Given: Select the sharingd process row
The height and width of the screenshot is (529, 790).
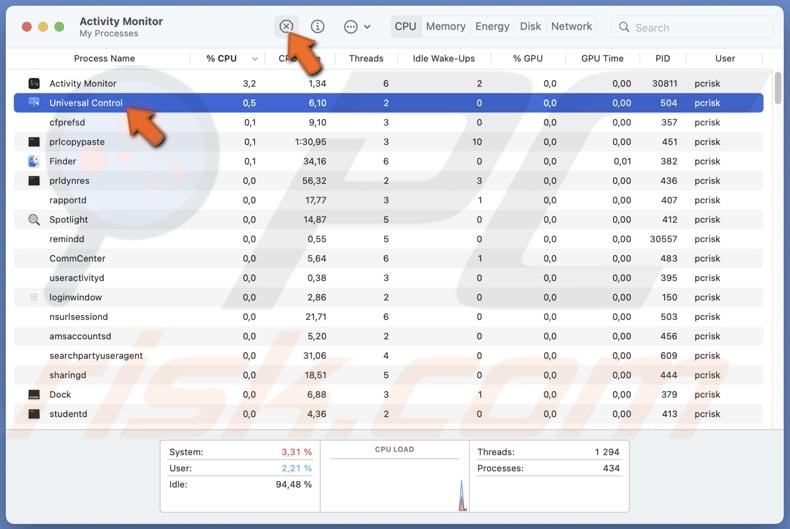Looking at the screenshot, I should (388, 375).
